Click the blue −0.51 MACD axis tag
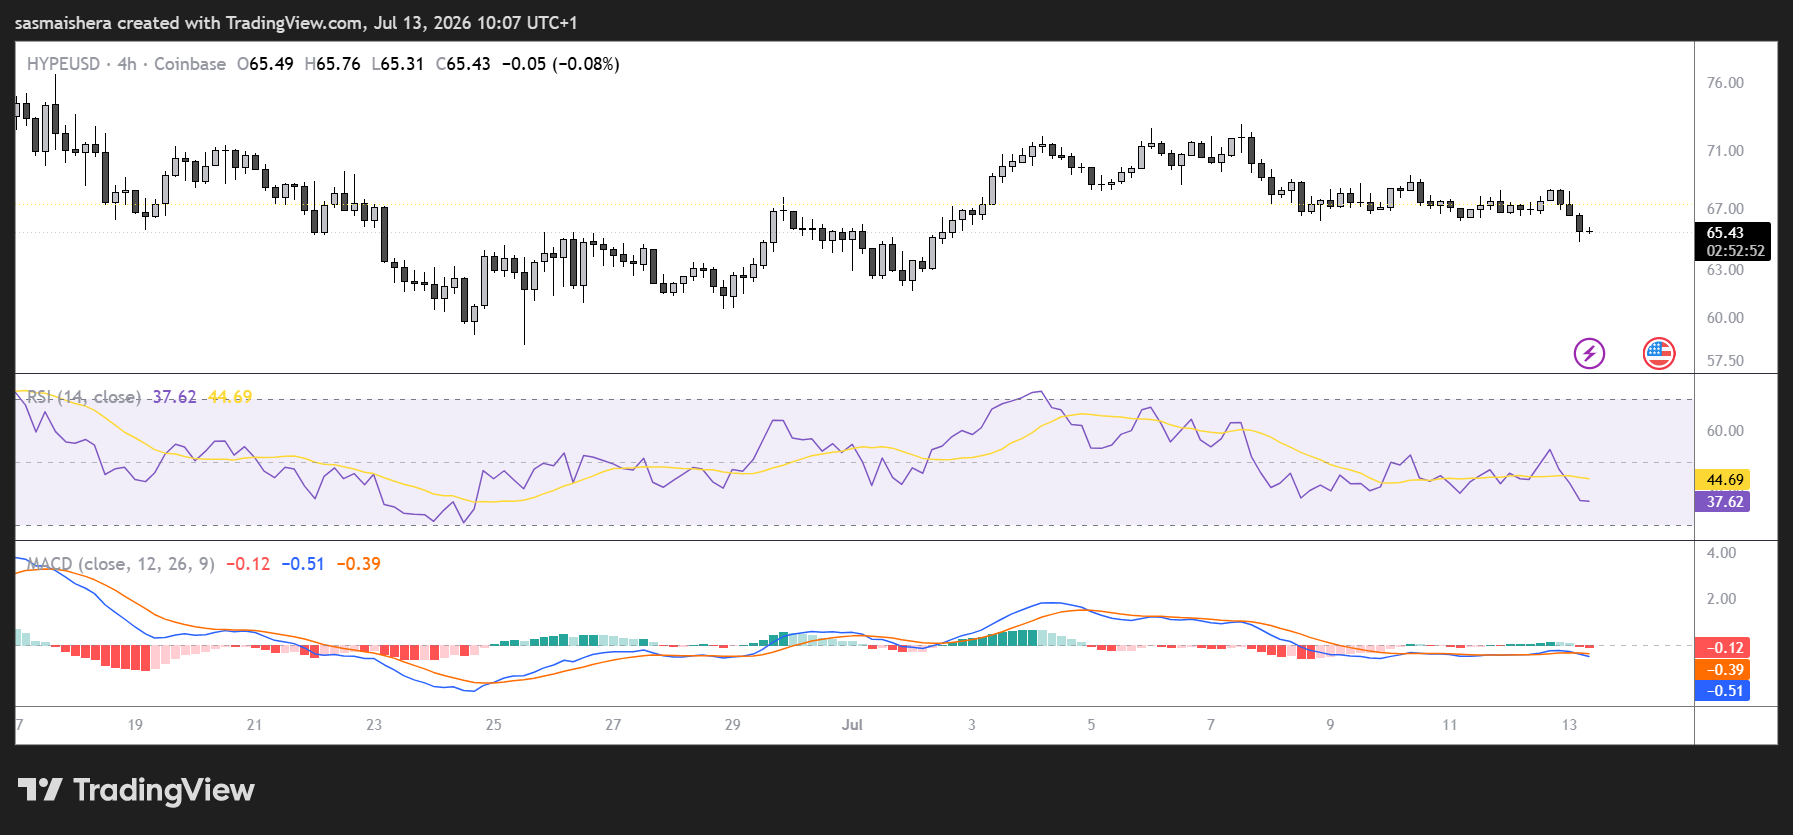The image size is (1793, 835). (1722, 691)
